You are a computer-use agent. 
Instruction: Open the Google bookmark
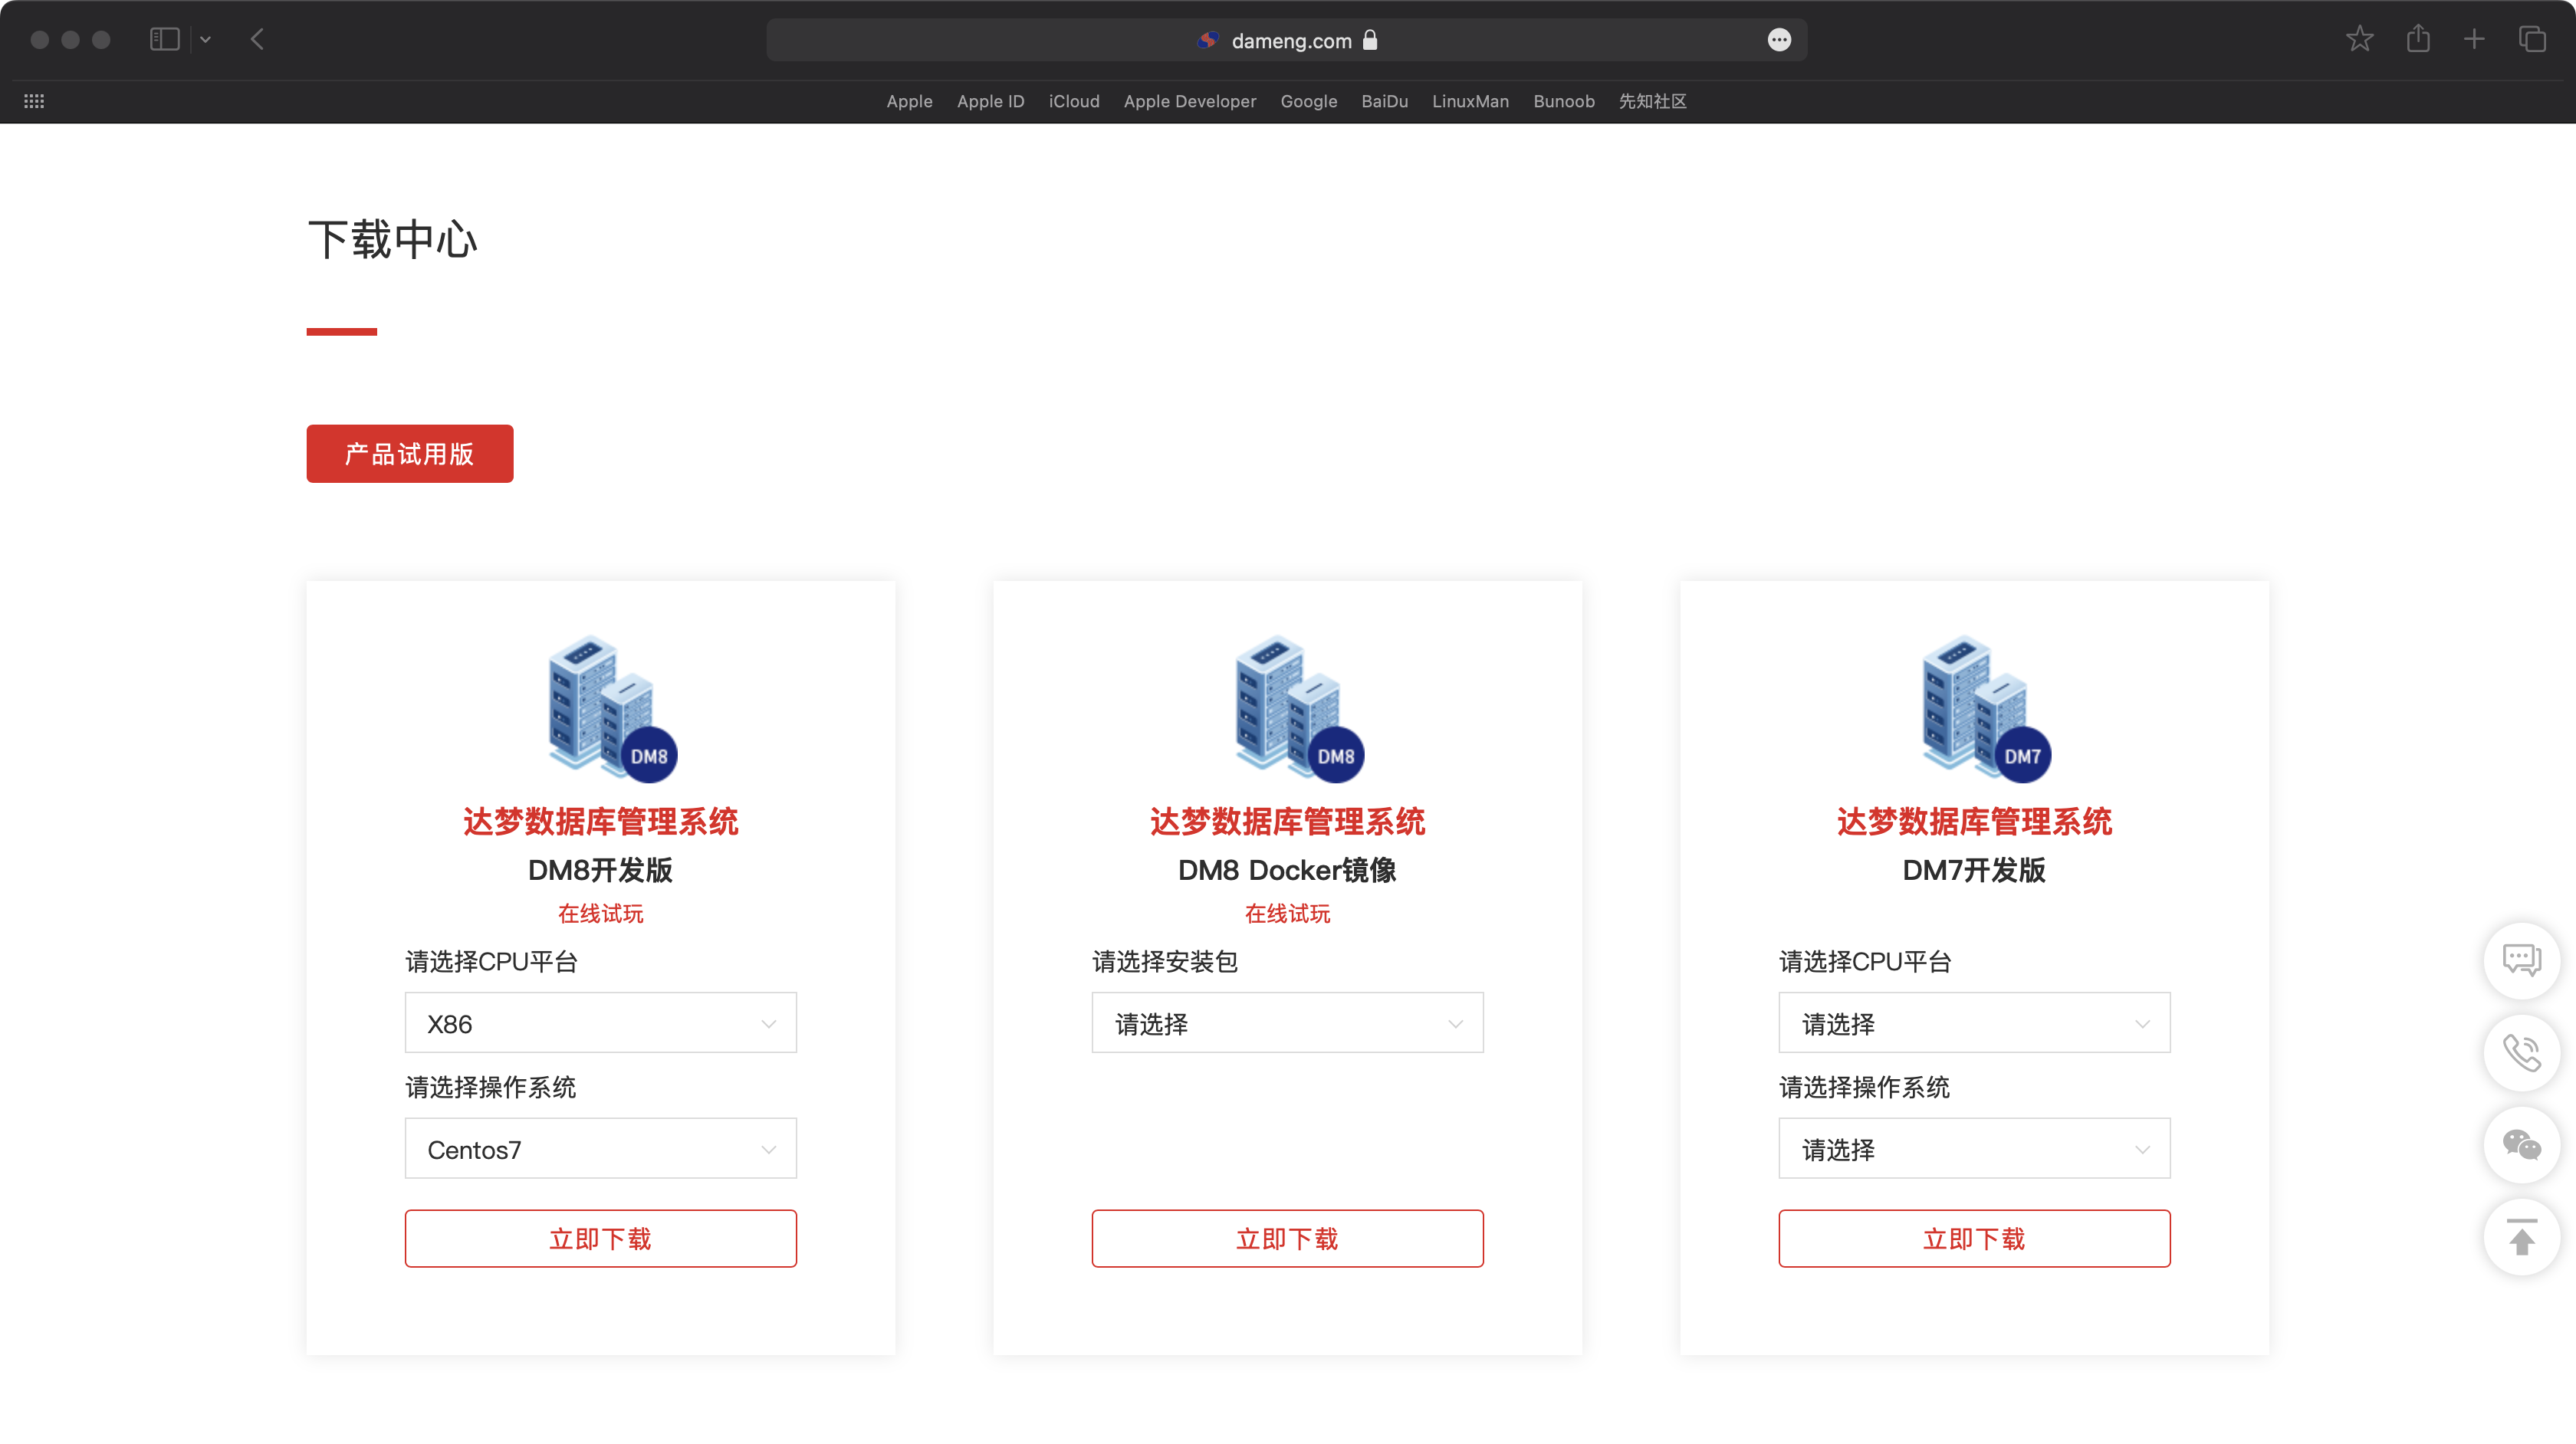(1308, 101)
